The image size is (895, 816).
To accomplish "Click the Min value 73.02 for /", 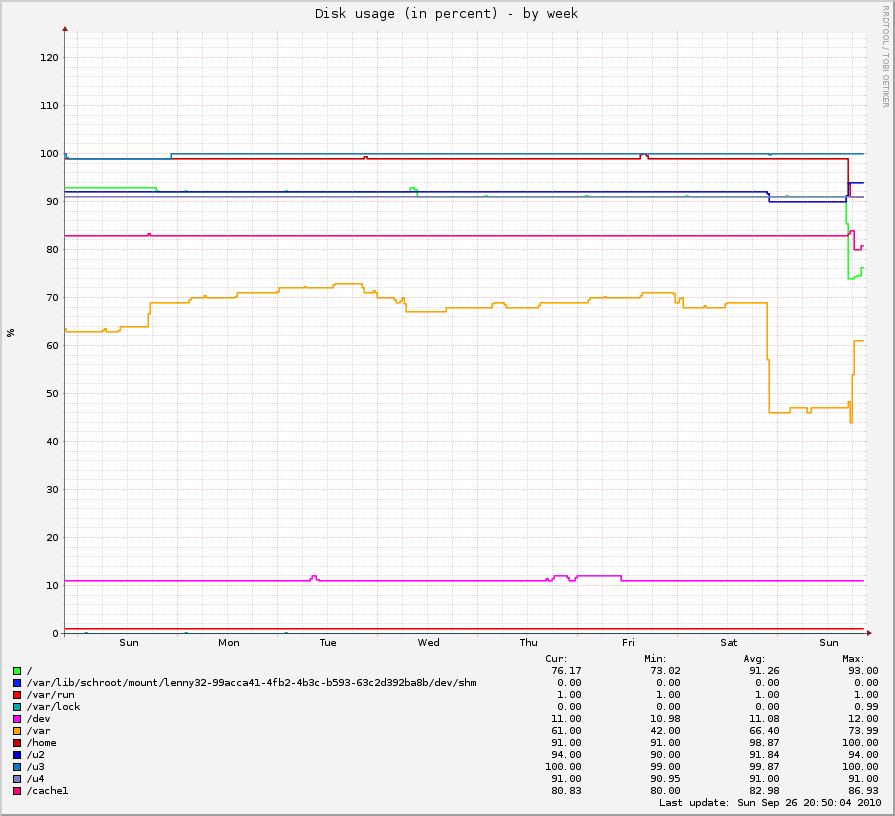I will click(x=665, y=671).
